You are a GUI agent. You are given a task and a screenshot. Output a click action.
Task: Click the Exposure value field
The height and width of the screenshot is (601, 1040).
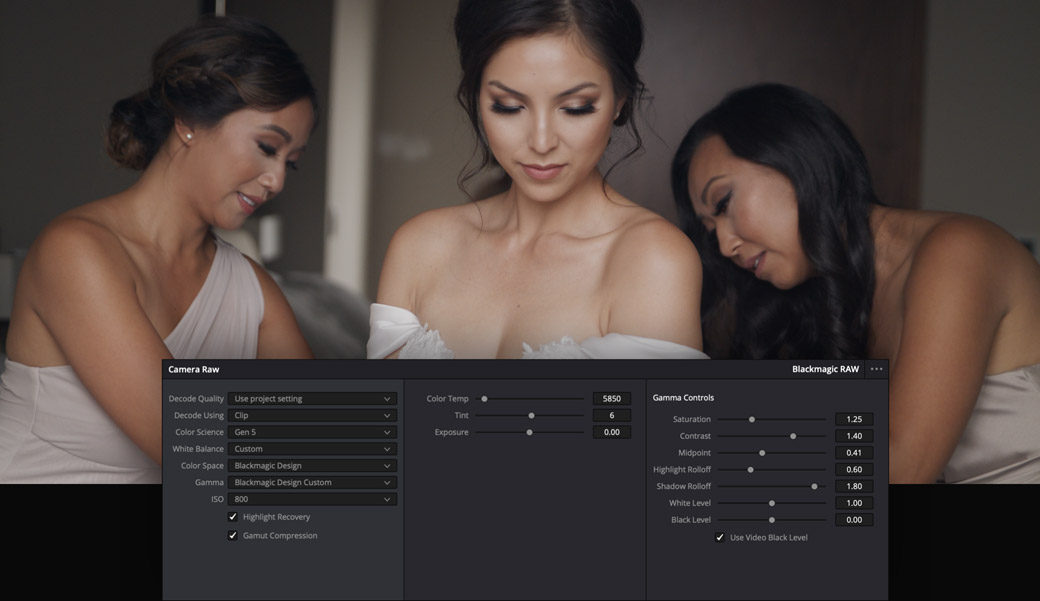[611, 432]
